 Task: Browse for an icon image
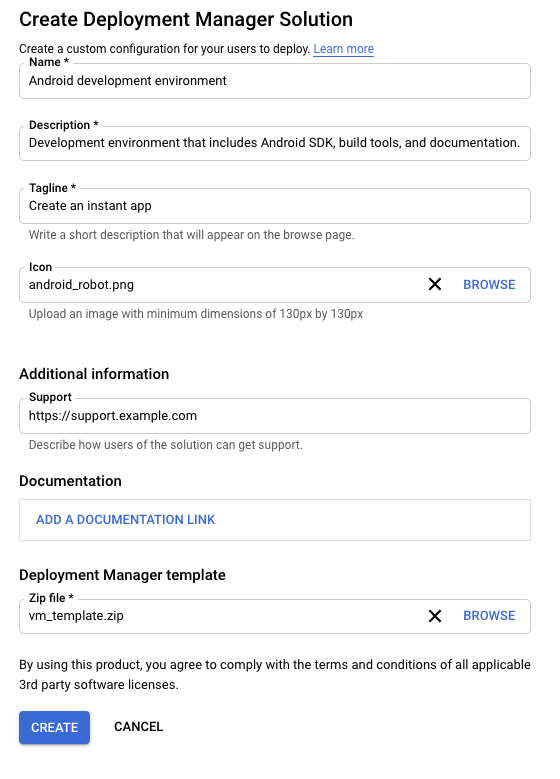click(x=489, y=285)
